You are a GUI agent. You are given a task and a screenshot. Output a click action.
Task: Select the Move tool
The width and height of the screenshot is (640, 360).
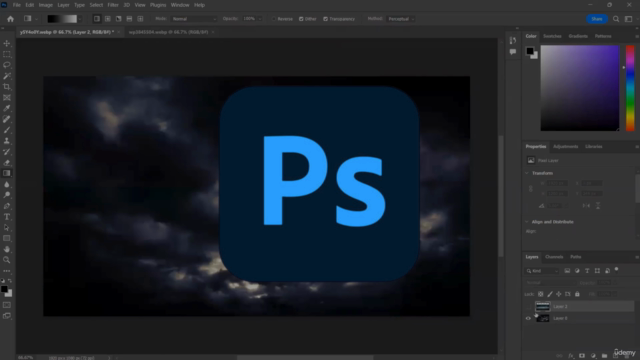(7, 43)
